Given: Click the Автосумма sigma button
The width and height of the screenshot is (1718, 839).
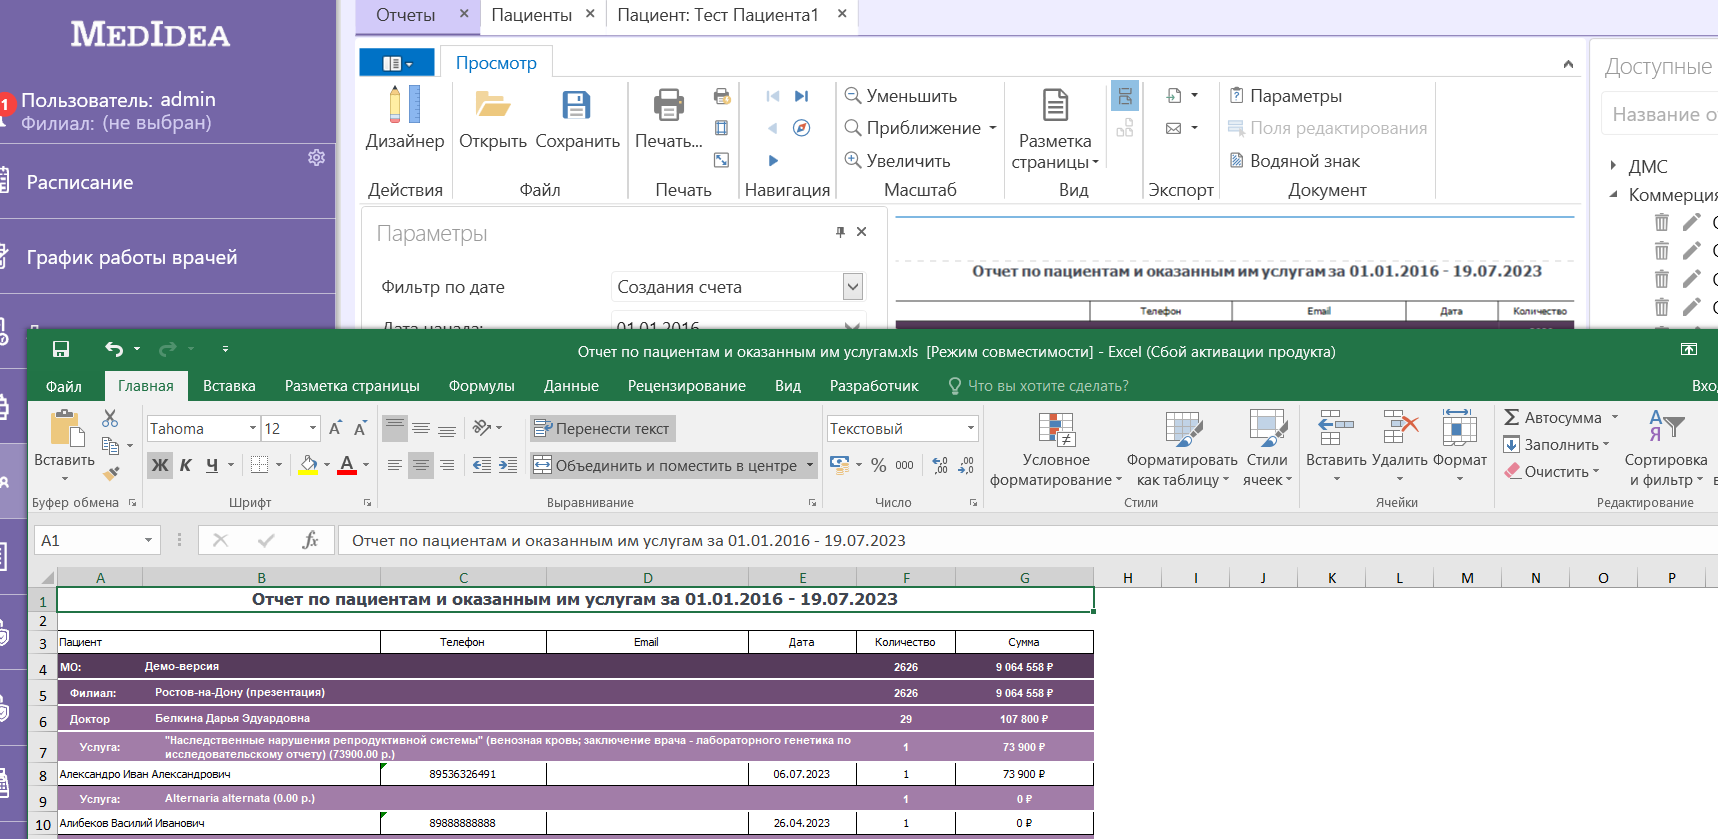Looking at the screenshot, I should coord(1552,417).
